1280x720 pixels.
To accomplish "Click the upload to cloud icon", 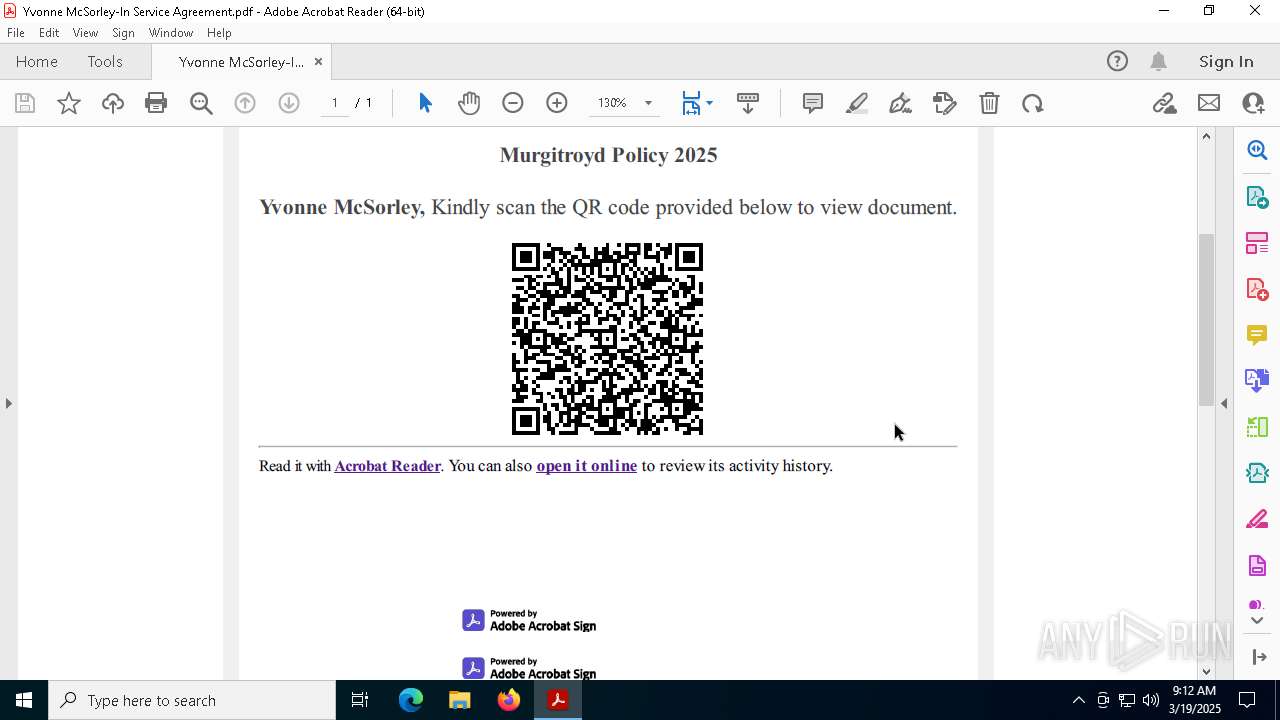I will point(113,103).
